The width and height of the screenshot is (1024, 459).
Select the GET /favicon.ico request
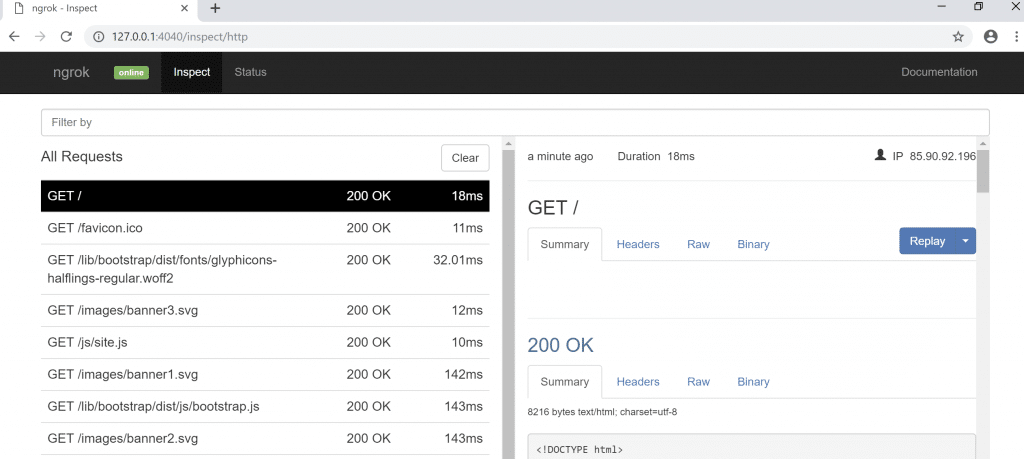[x=265, y=228]
